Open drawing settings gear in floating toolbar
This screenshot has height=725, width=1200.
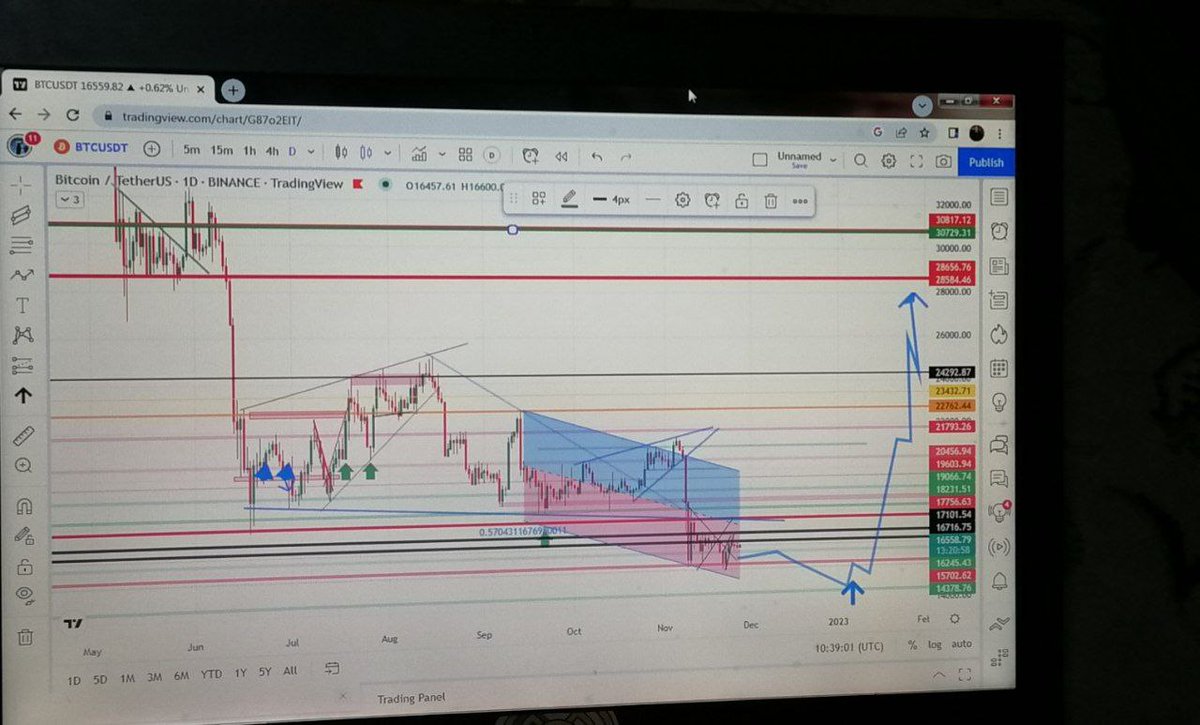[x=682, y=200]
